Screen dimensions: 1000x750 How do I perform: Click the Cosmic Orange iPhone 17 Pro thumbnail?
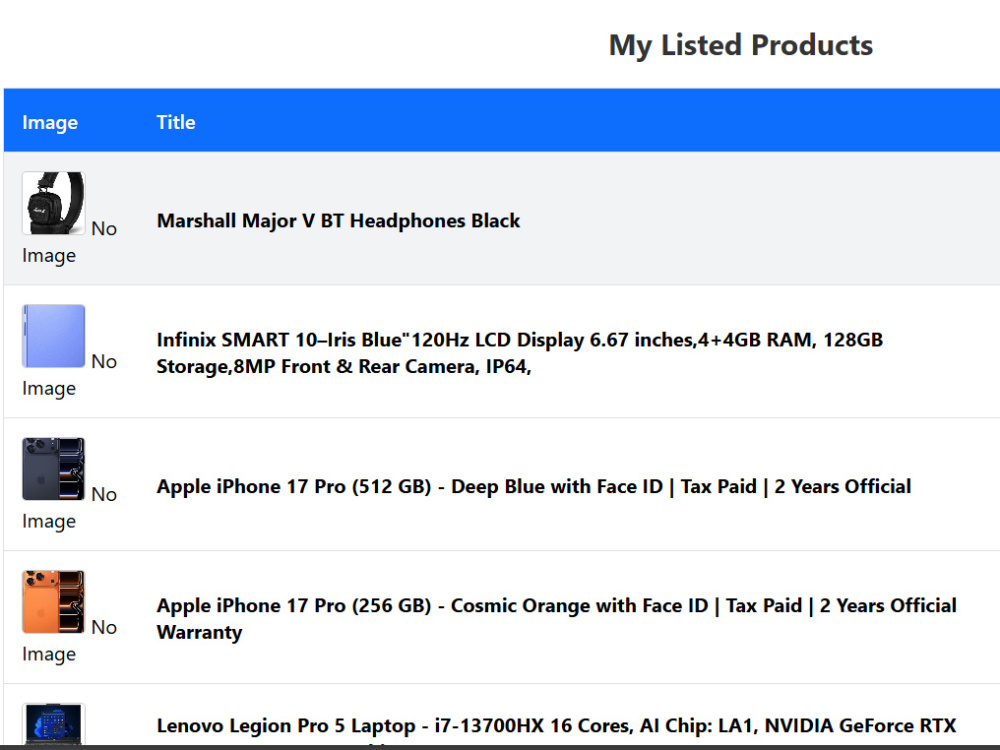(54, 601)
